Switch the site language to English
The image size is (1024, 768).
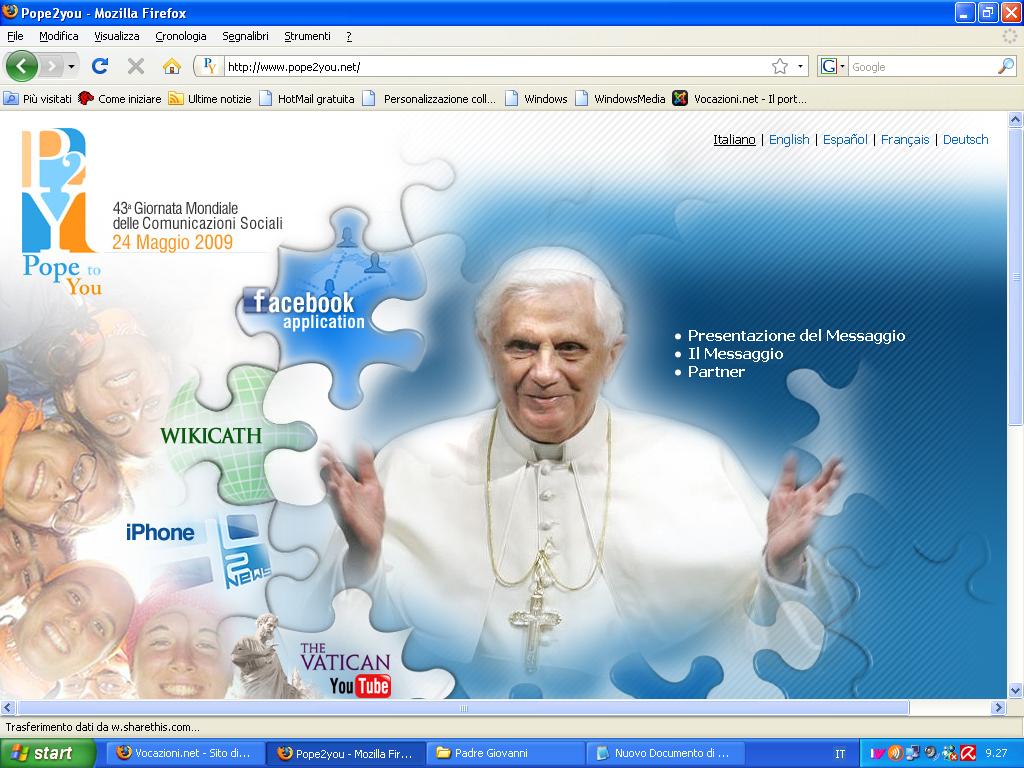[789, 140]
